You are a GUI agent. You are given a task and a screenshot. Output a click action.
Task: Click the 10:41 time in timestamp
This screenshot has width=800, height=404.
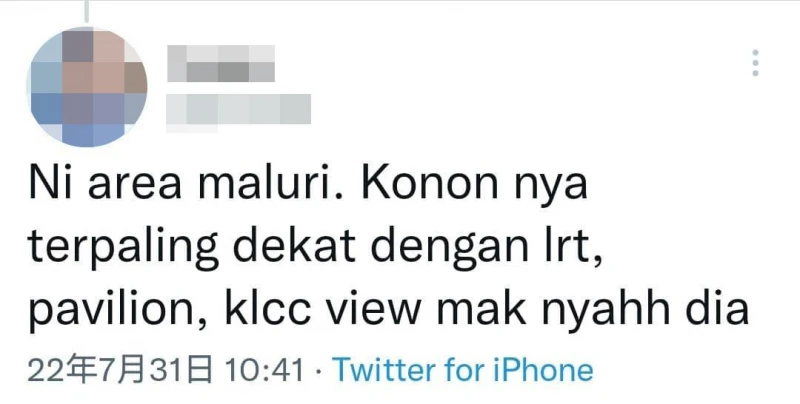coord(265,370)
